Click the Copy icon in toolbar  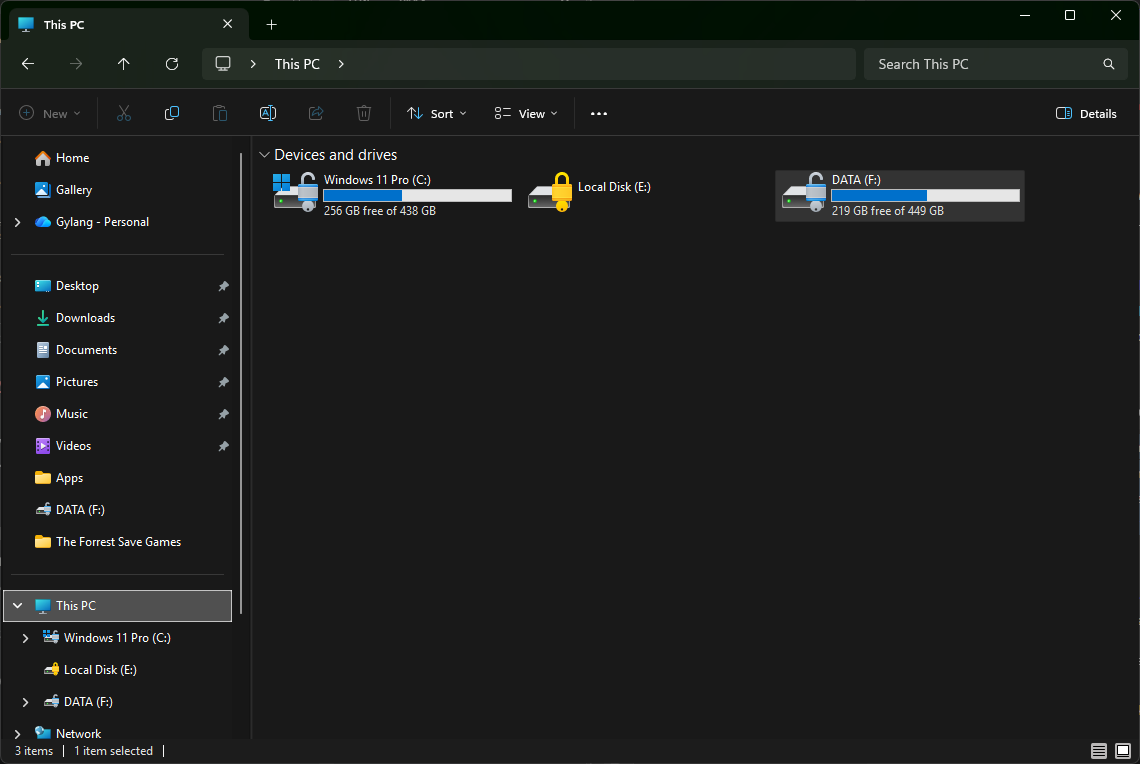(x=172, y=114)
